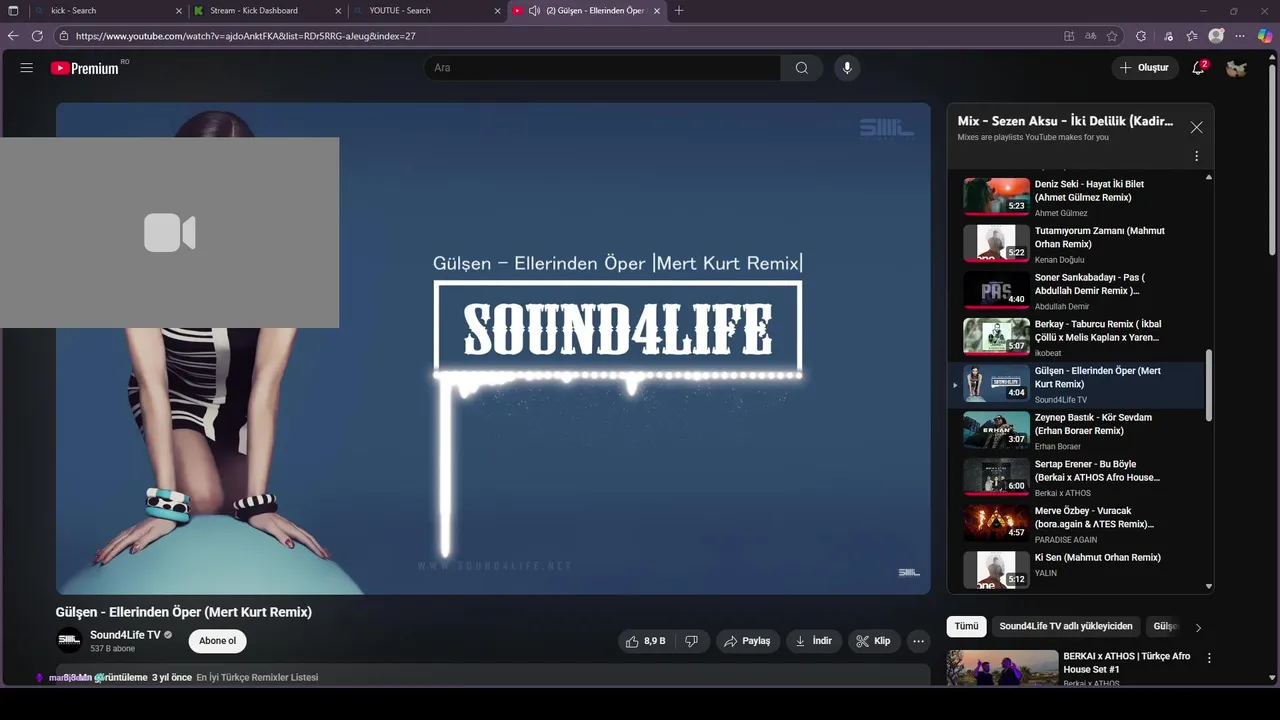The image size is (1280, 720).
Task: Click the Abone ol subscribe button
Action: (217, 641)
